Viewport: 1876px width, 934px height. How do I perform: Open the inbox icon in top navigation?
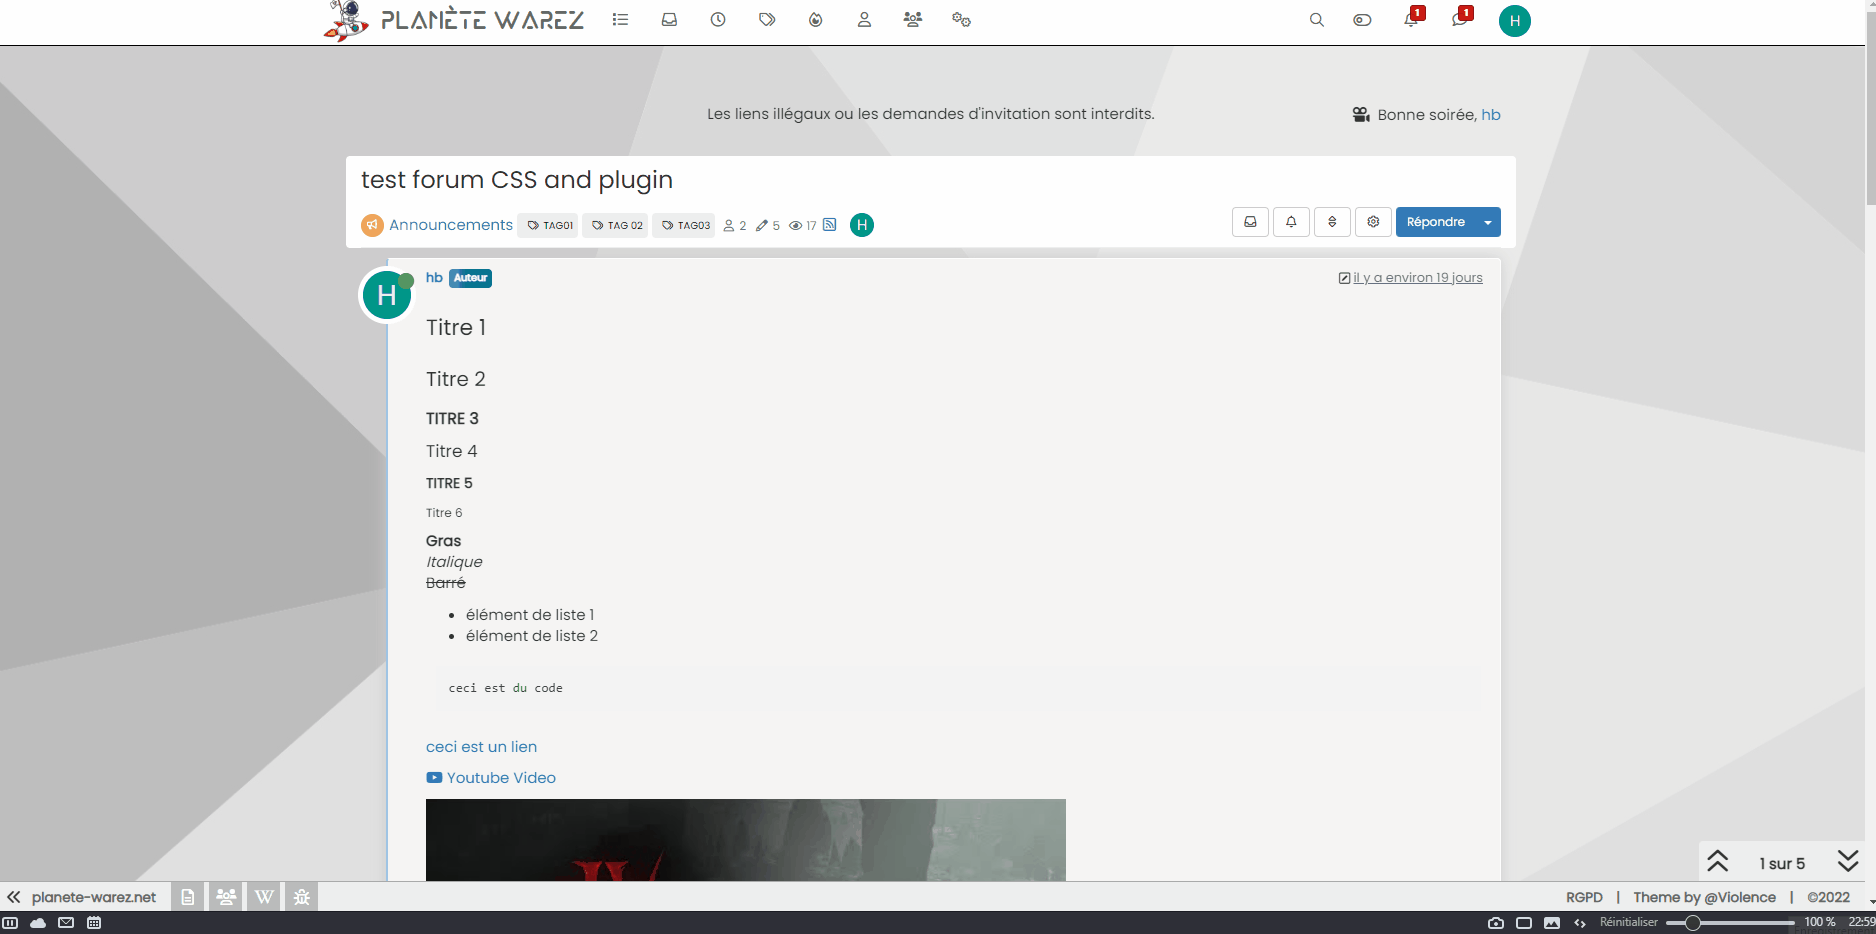coord(669,19)
